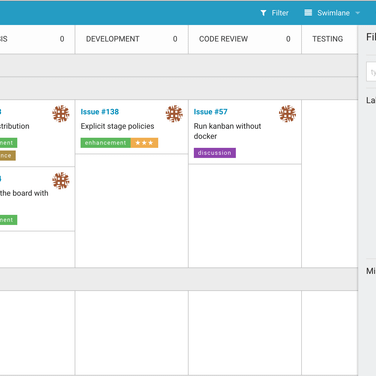Open Issue #57 link

coord(210,112)
